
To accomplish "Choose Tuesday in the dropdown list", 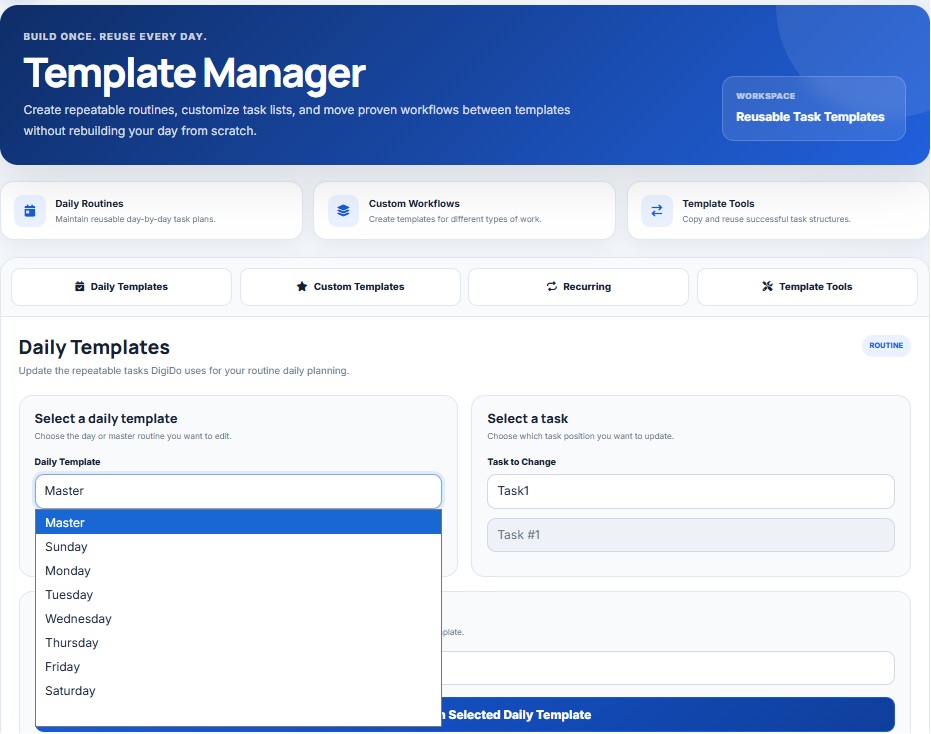I will pos(238,594).
